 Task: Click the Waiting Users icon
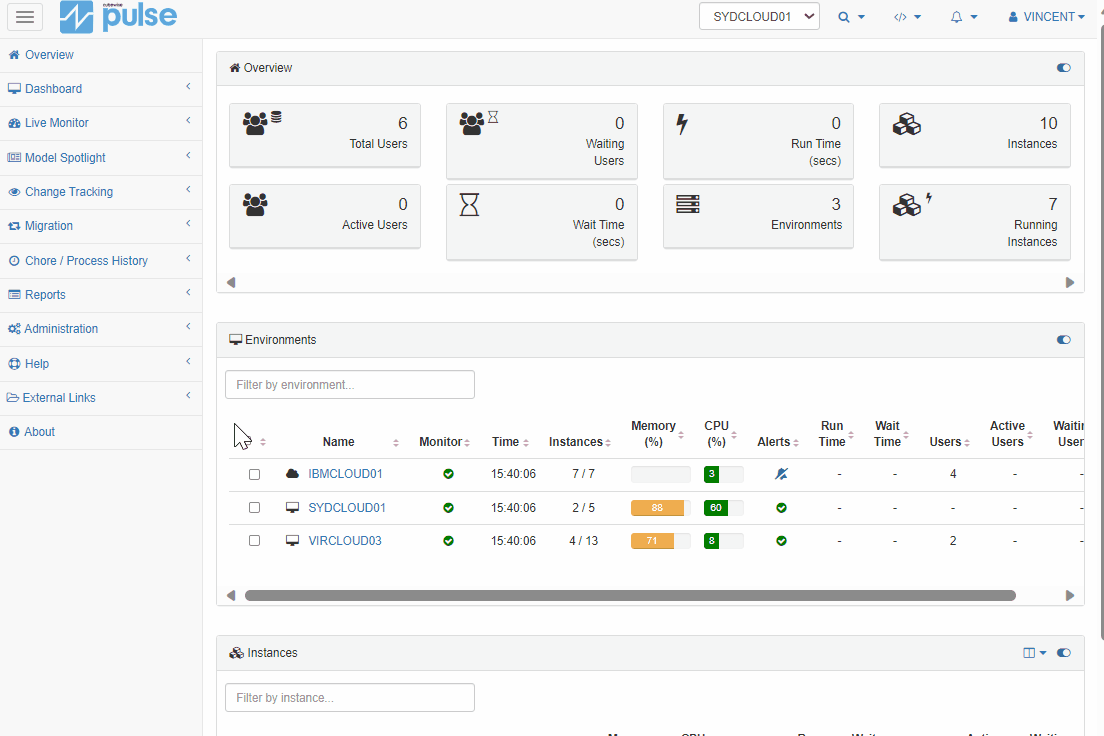pyautogui.click(x=479, y=123)
